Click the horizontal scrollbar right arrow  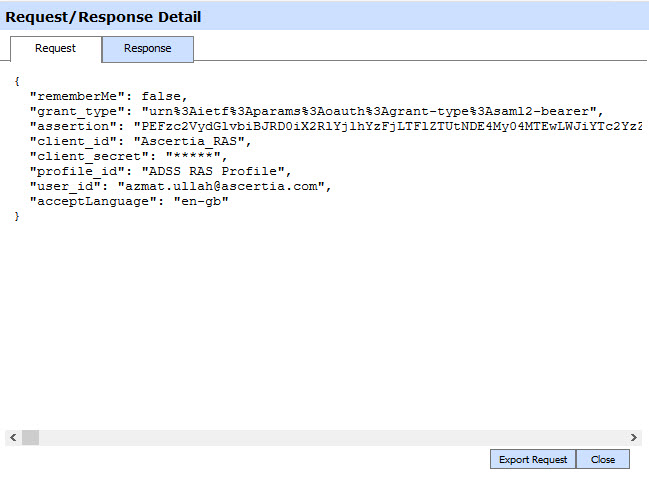coord(634,438)
